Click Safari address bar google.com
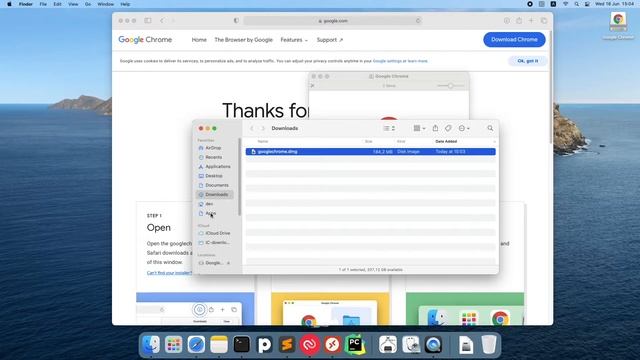The width and height of the screenshot is (640, 360). 333,20
